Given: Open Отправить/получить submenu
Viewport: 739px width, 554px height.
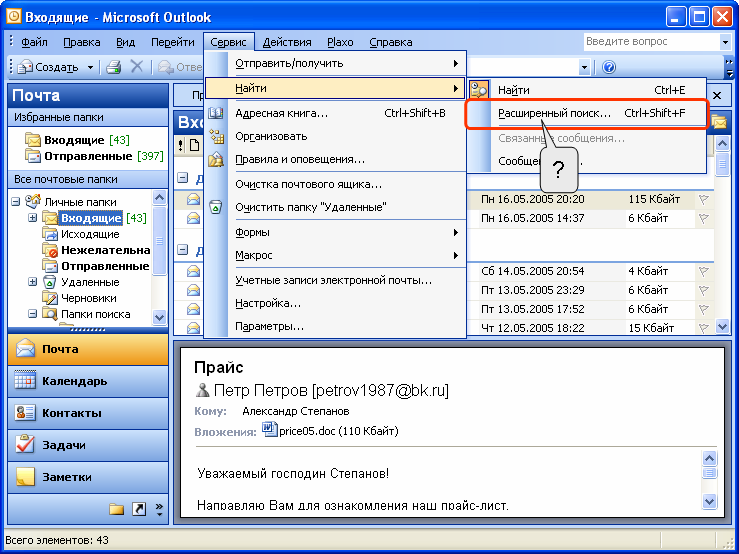Looking at the screenshot, I should pyautogui.click(x=335, y=63).
